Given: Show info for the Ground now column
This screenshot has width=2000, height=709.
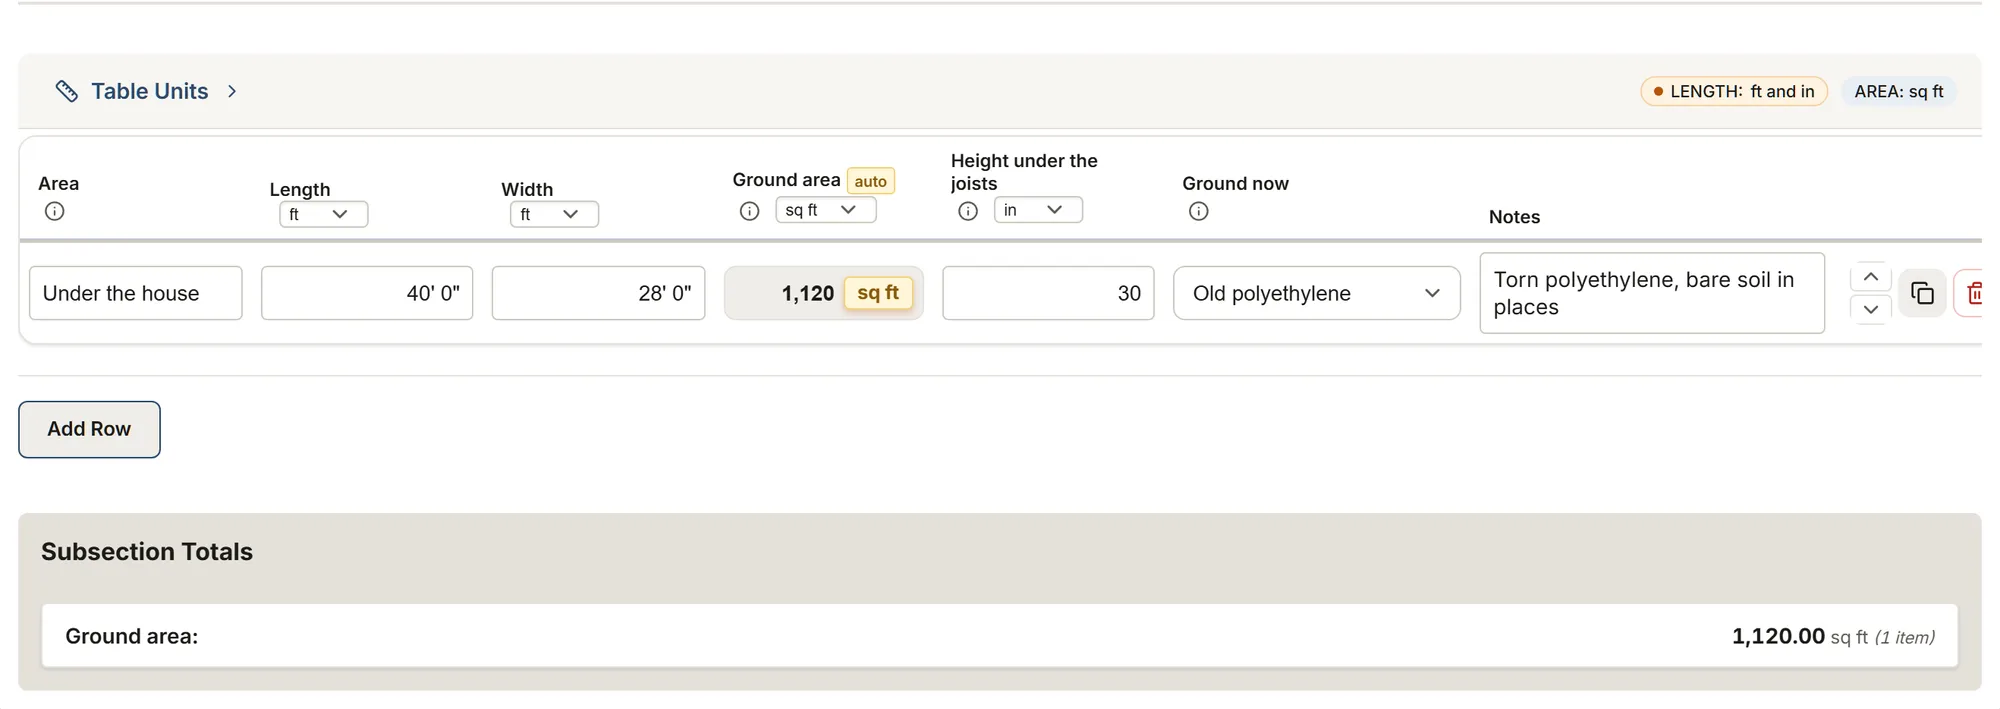Looking at the screenshot, I should pyautogui.click(x=1199, y=211).
